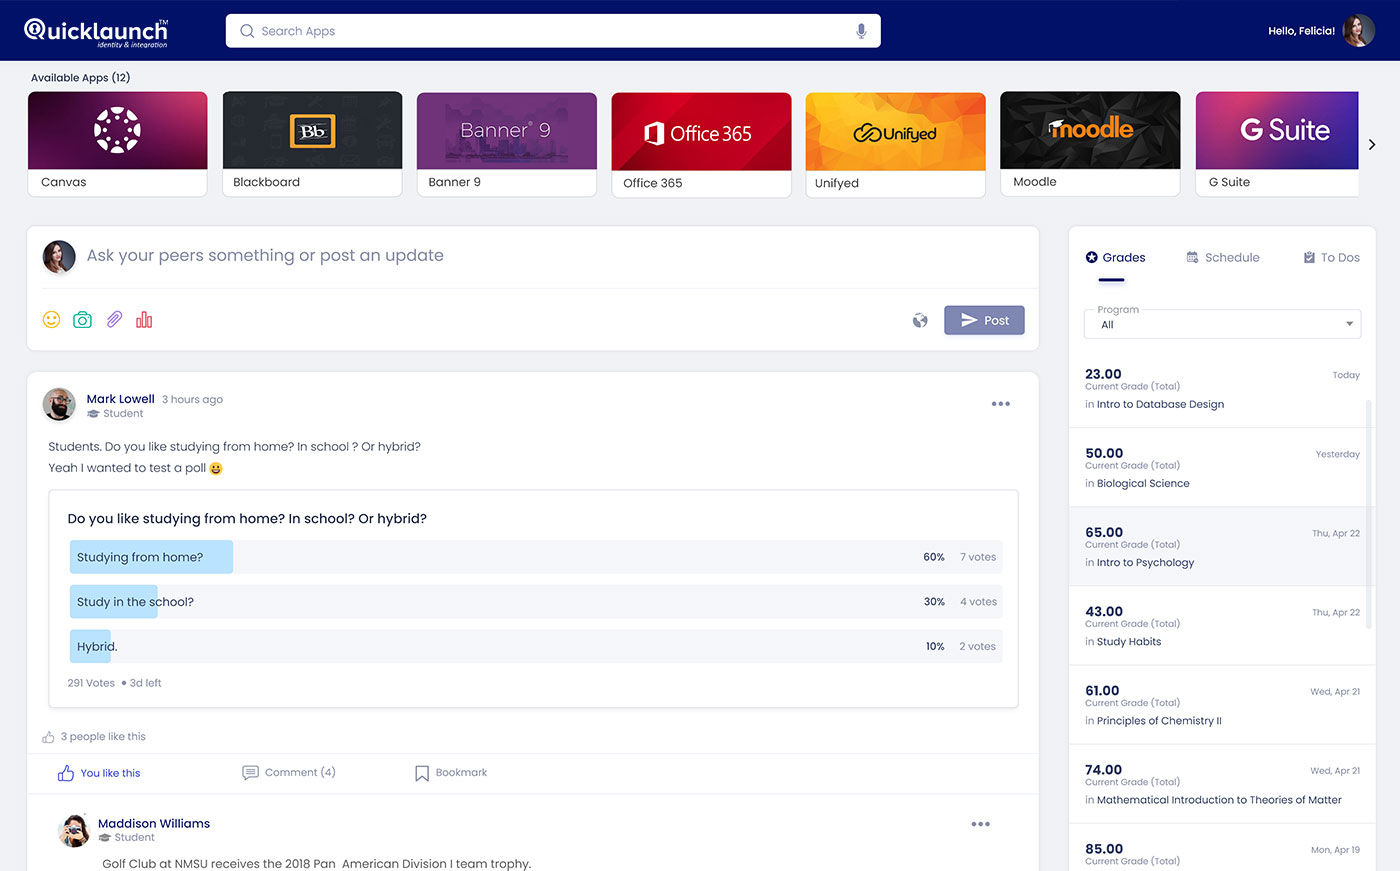The height and width of the screenshot is (871, 1400).
Task: Launch the Canvas app tile
Action: [x=118, y=144]
